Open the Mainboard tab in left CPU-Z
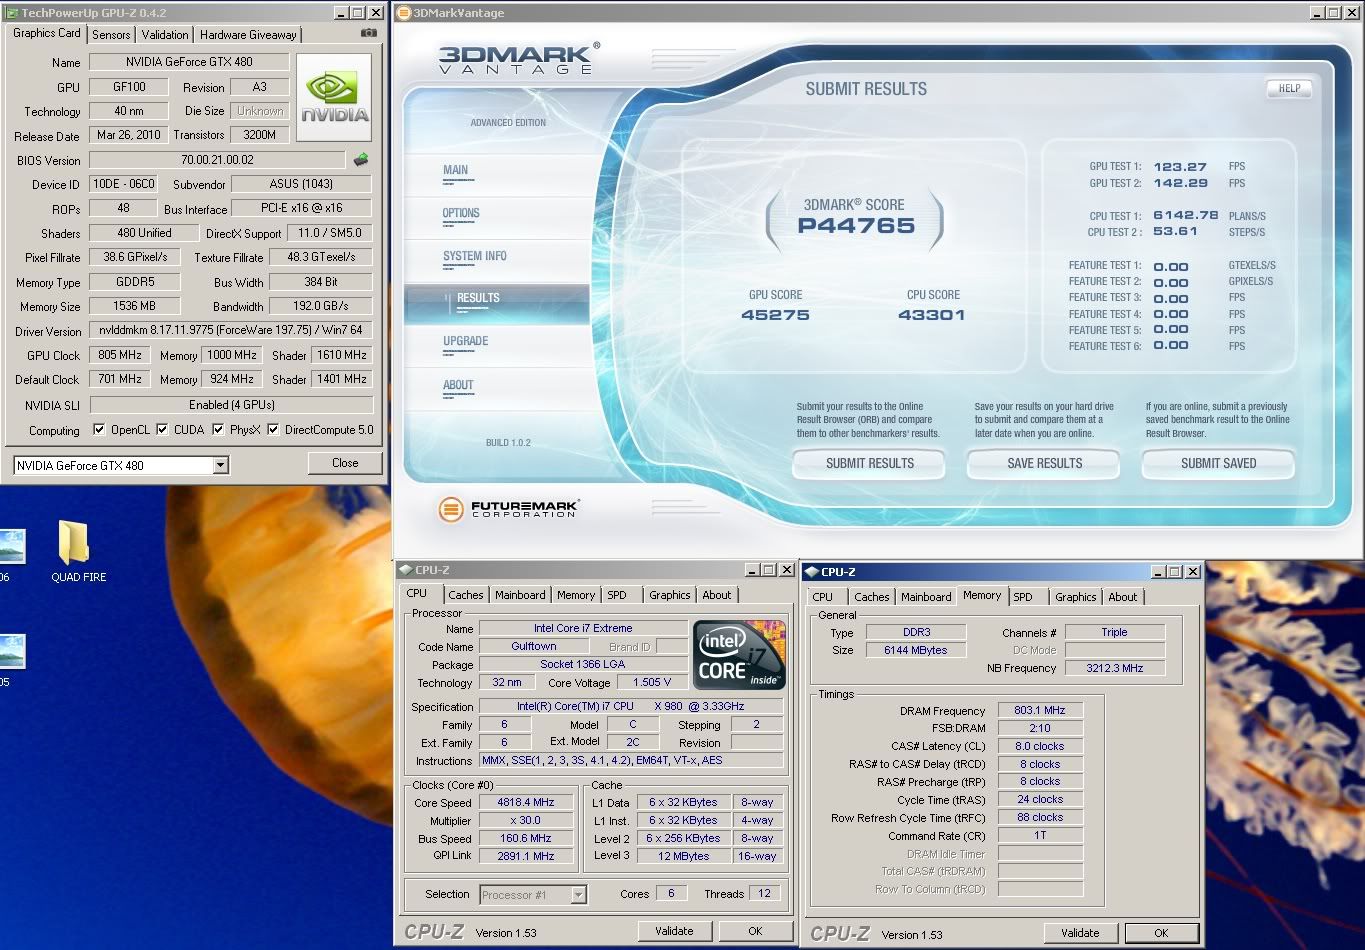 tap(520, 595)
